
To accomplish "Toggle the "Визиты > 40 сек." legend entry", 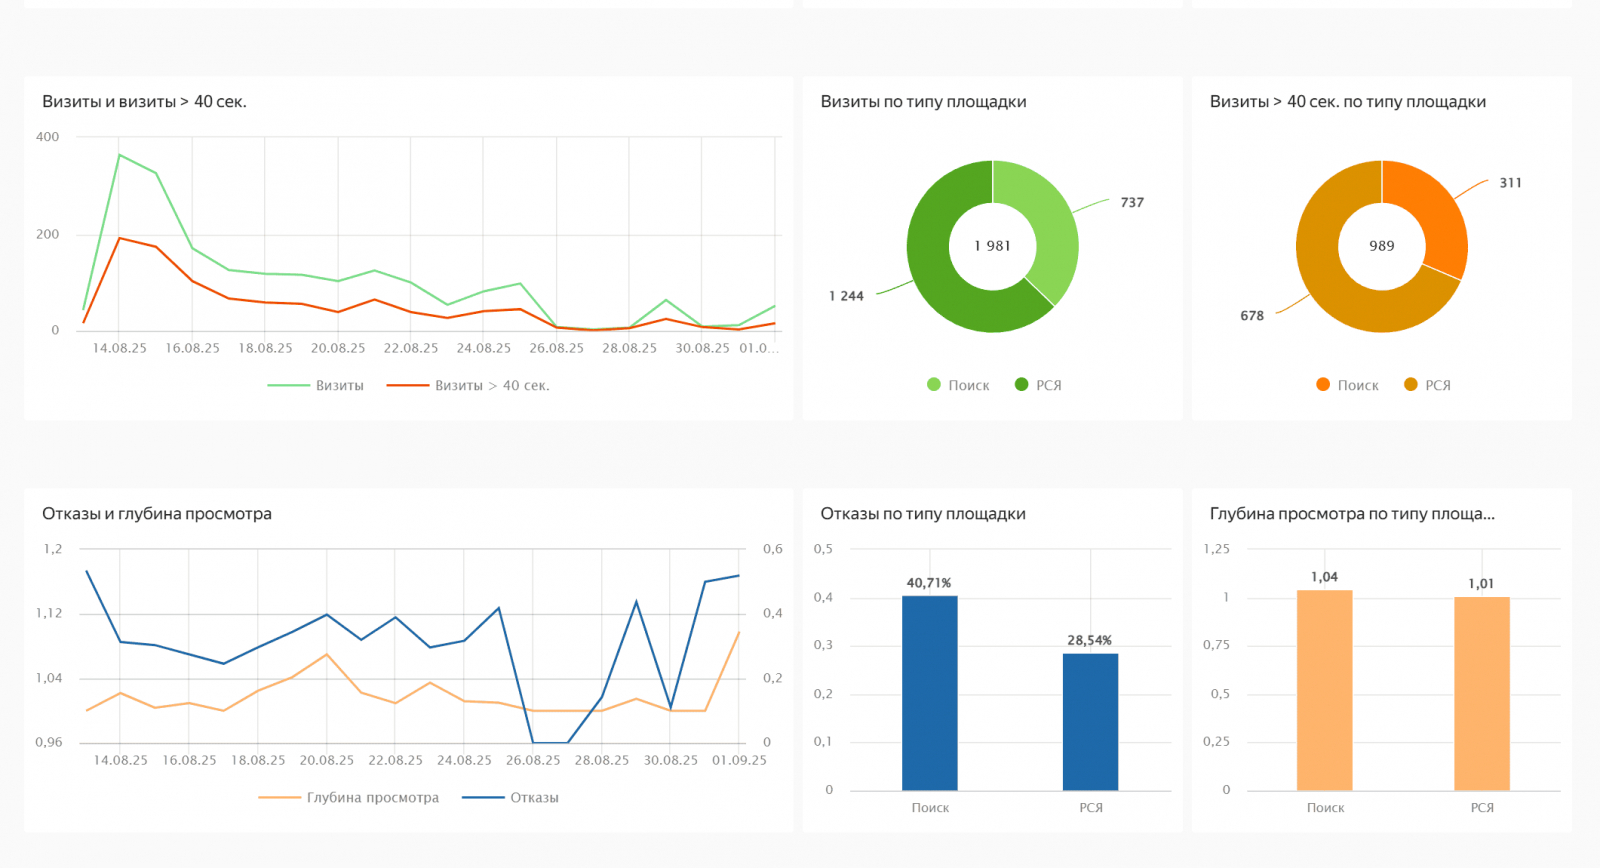I will [468, 385].
